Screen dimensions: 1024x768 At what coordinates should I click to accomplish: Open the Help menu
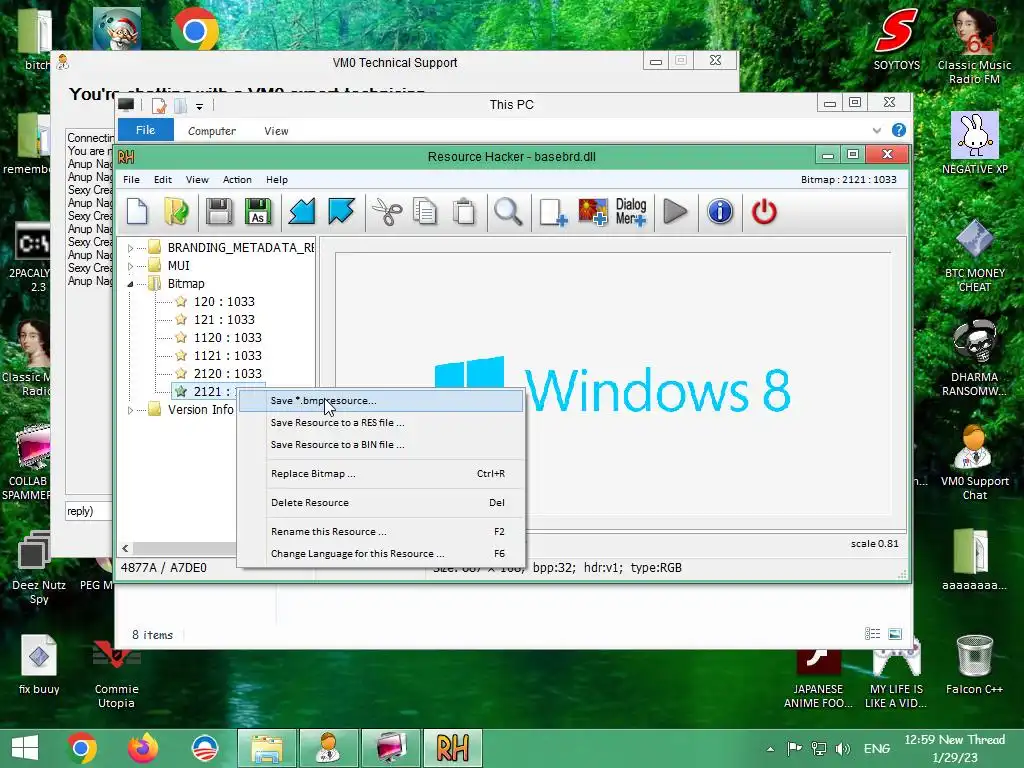277,180
